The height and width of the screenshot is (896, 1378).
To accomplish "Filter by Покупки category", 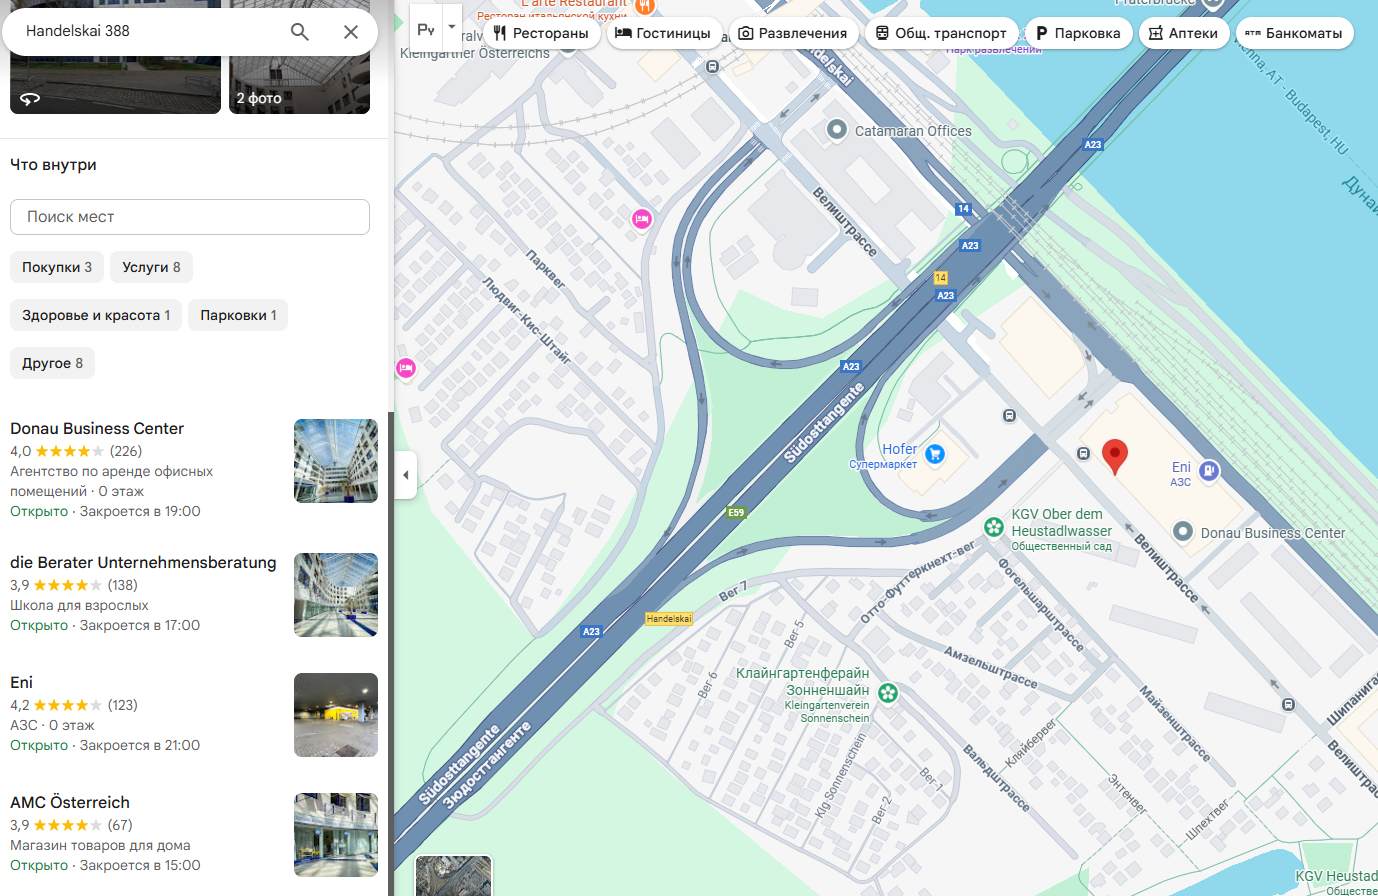I will tap(57, 267).
